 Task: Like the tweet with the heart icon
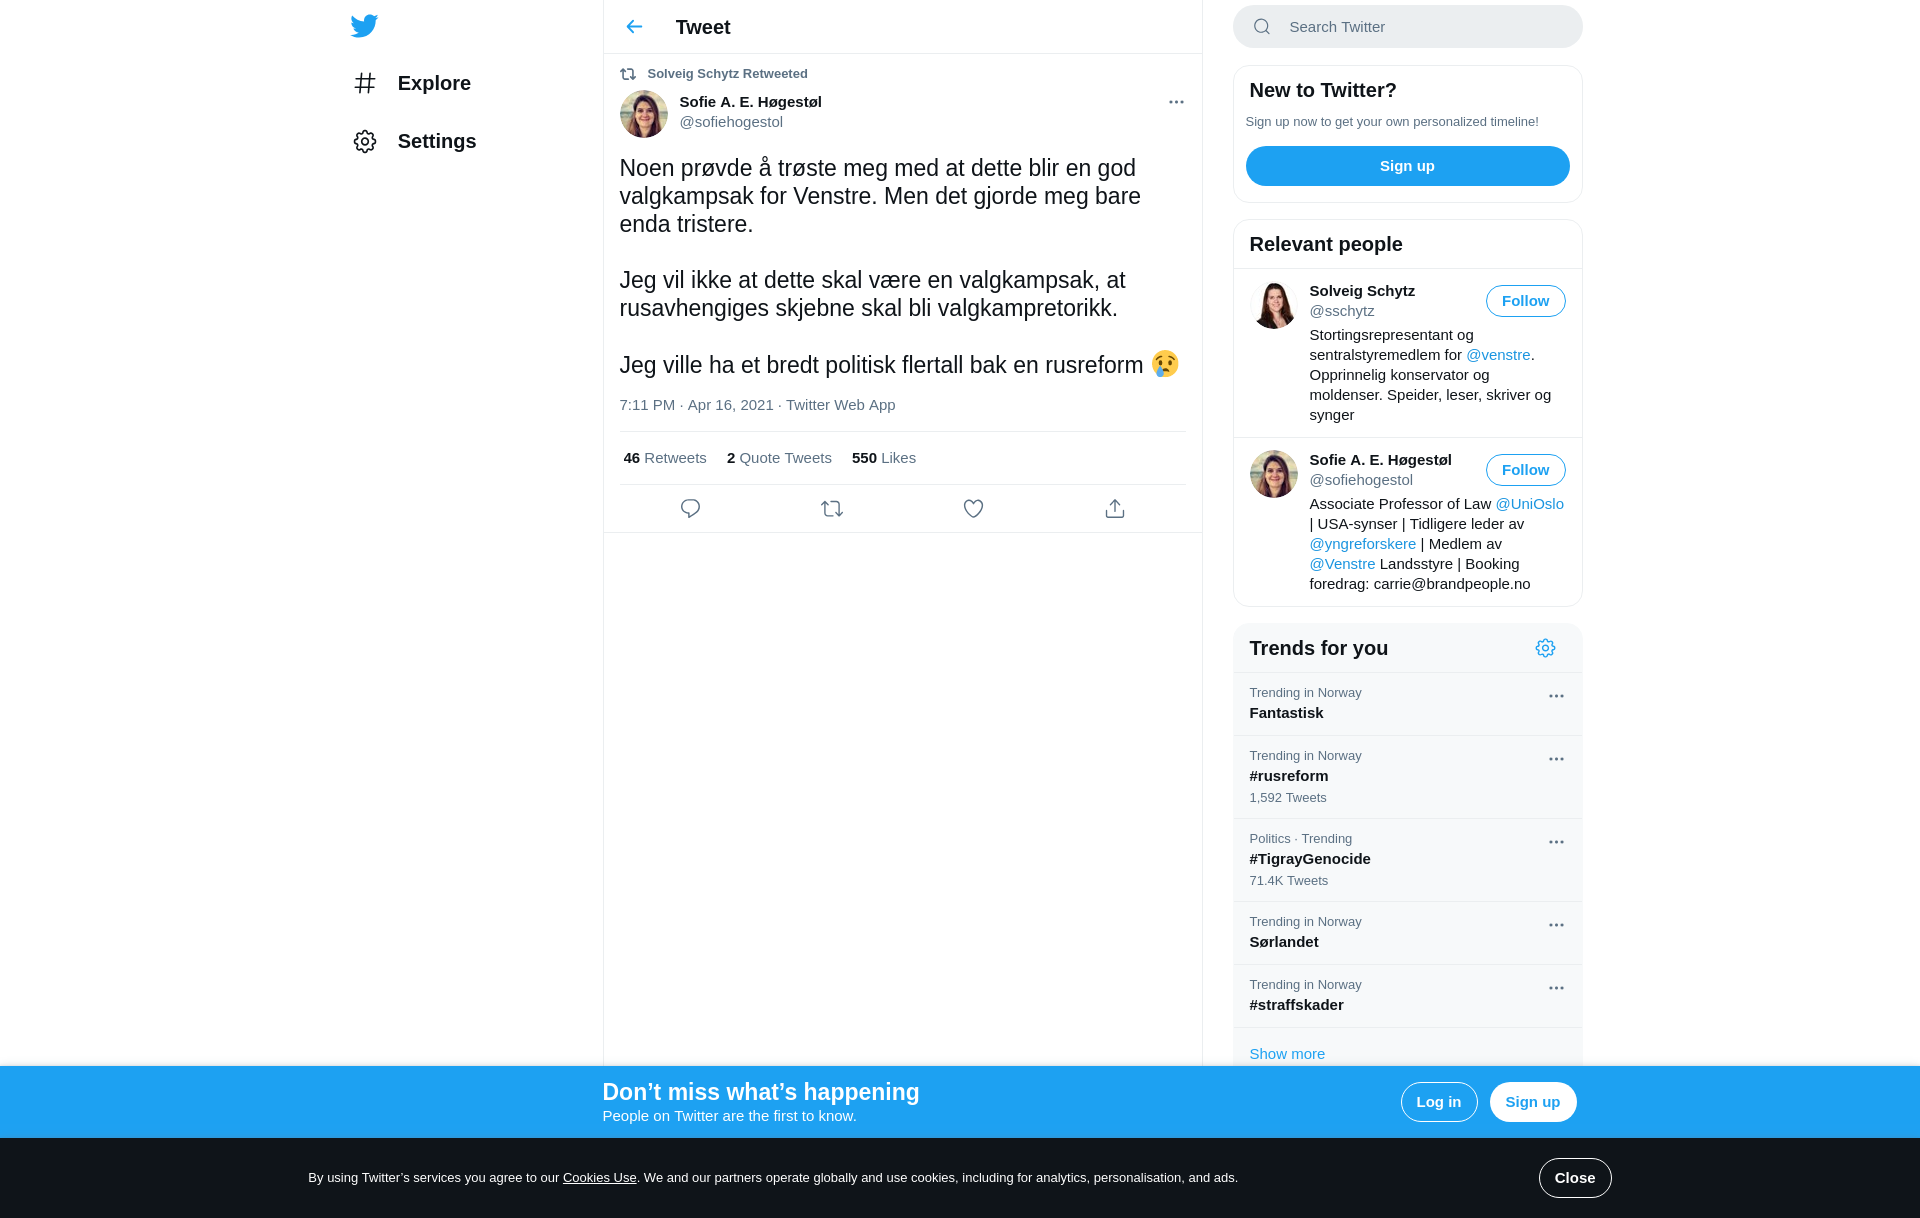point(973,509)
